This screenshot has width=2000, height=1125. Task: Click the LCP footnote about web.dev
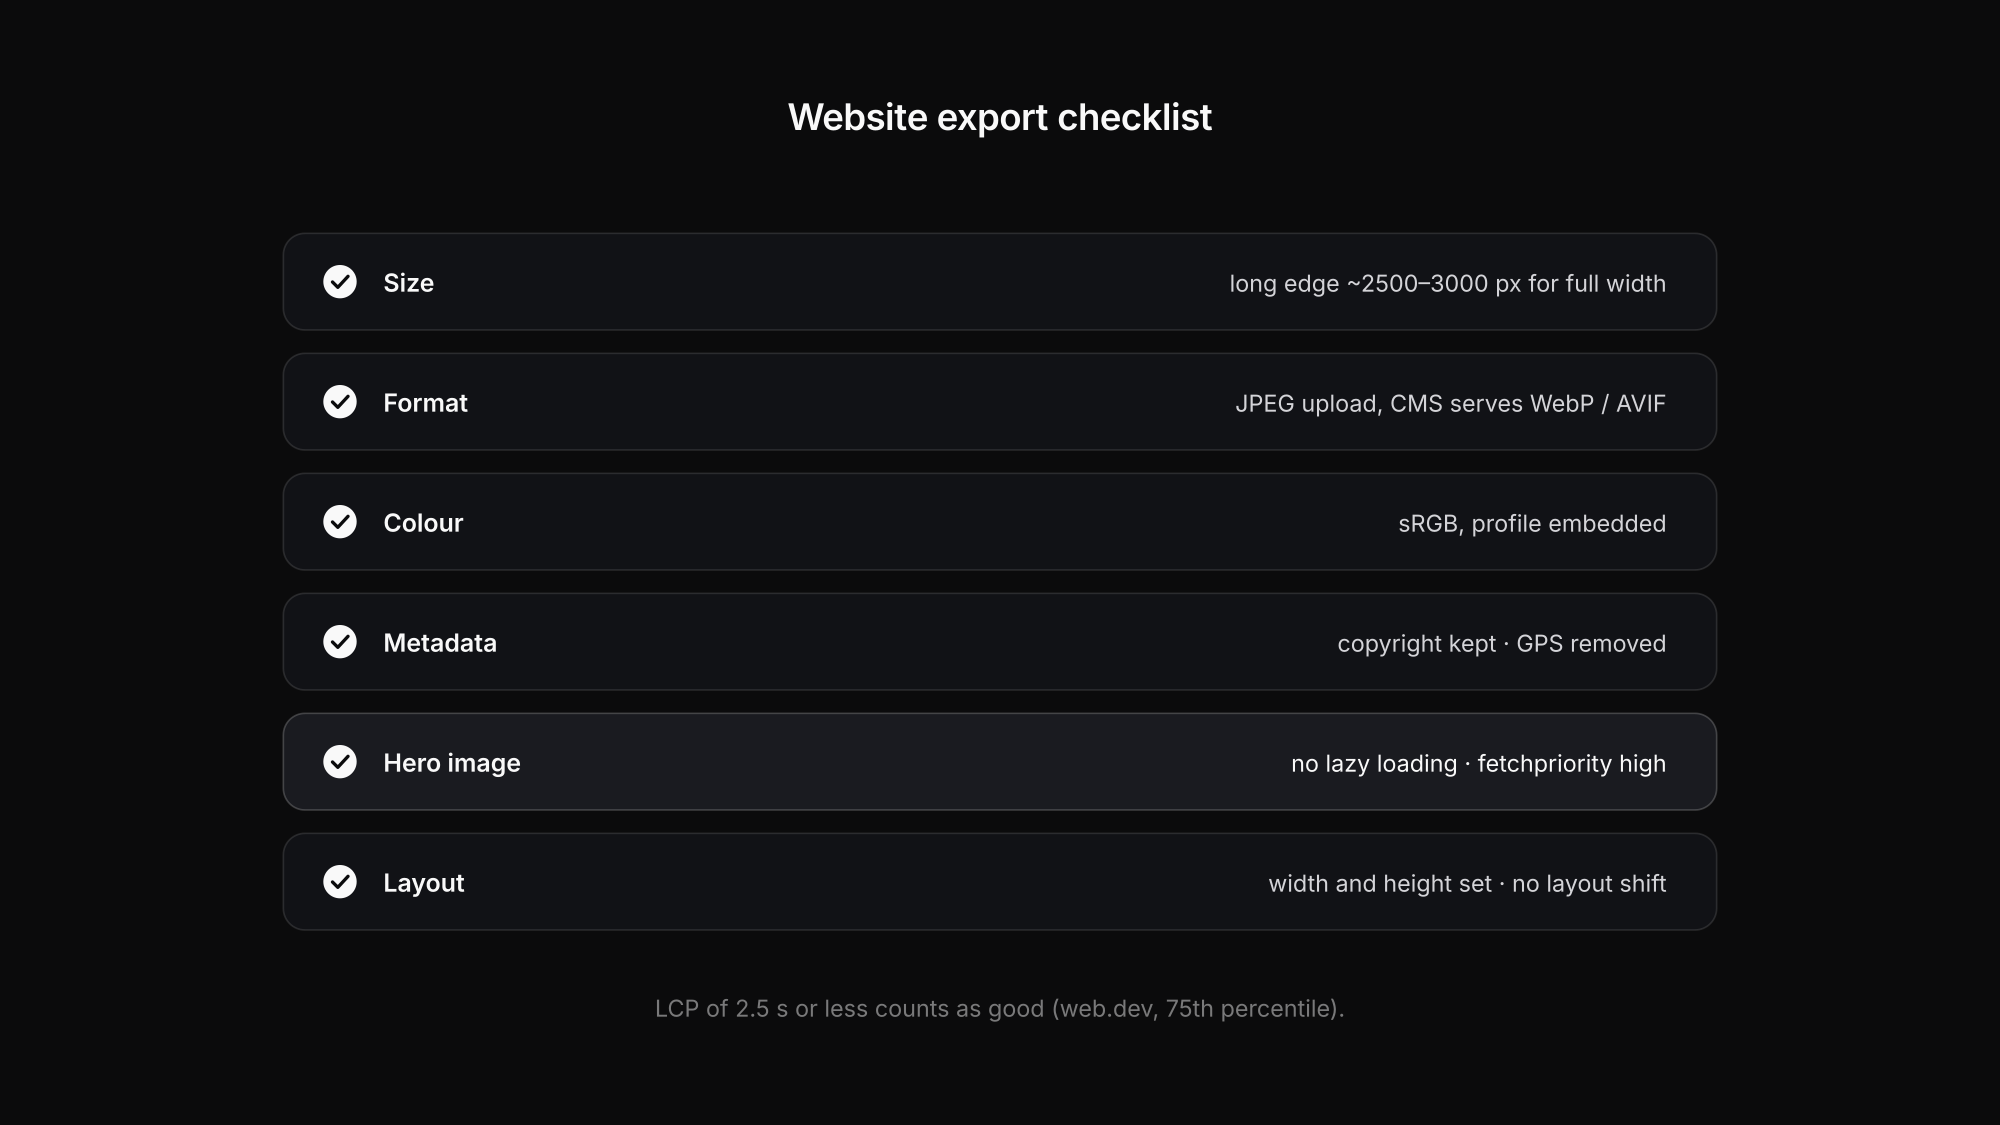click(x=1000, y=1008)
